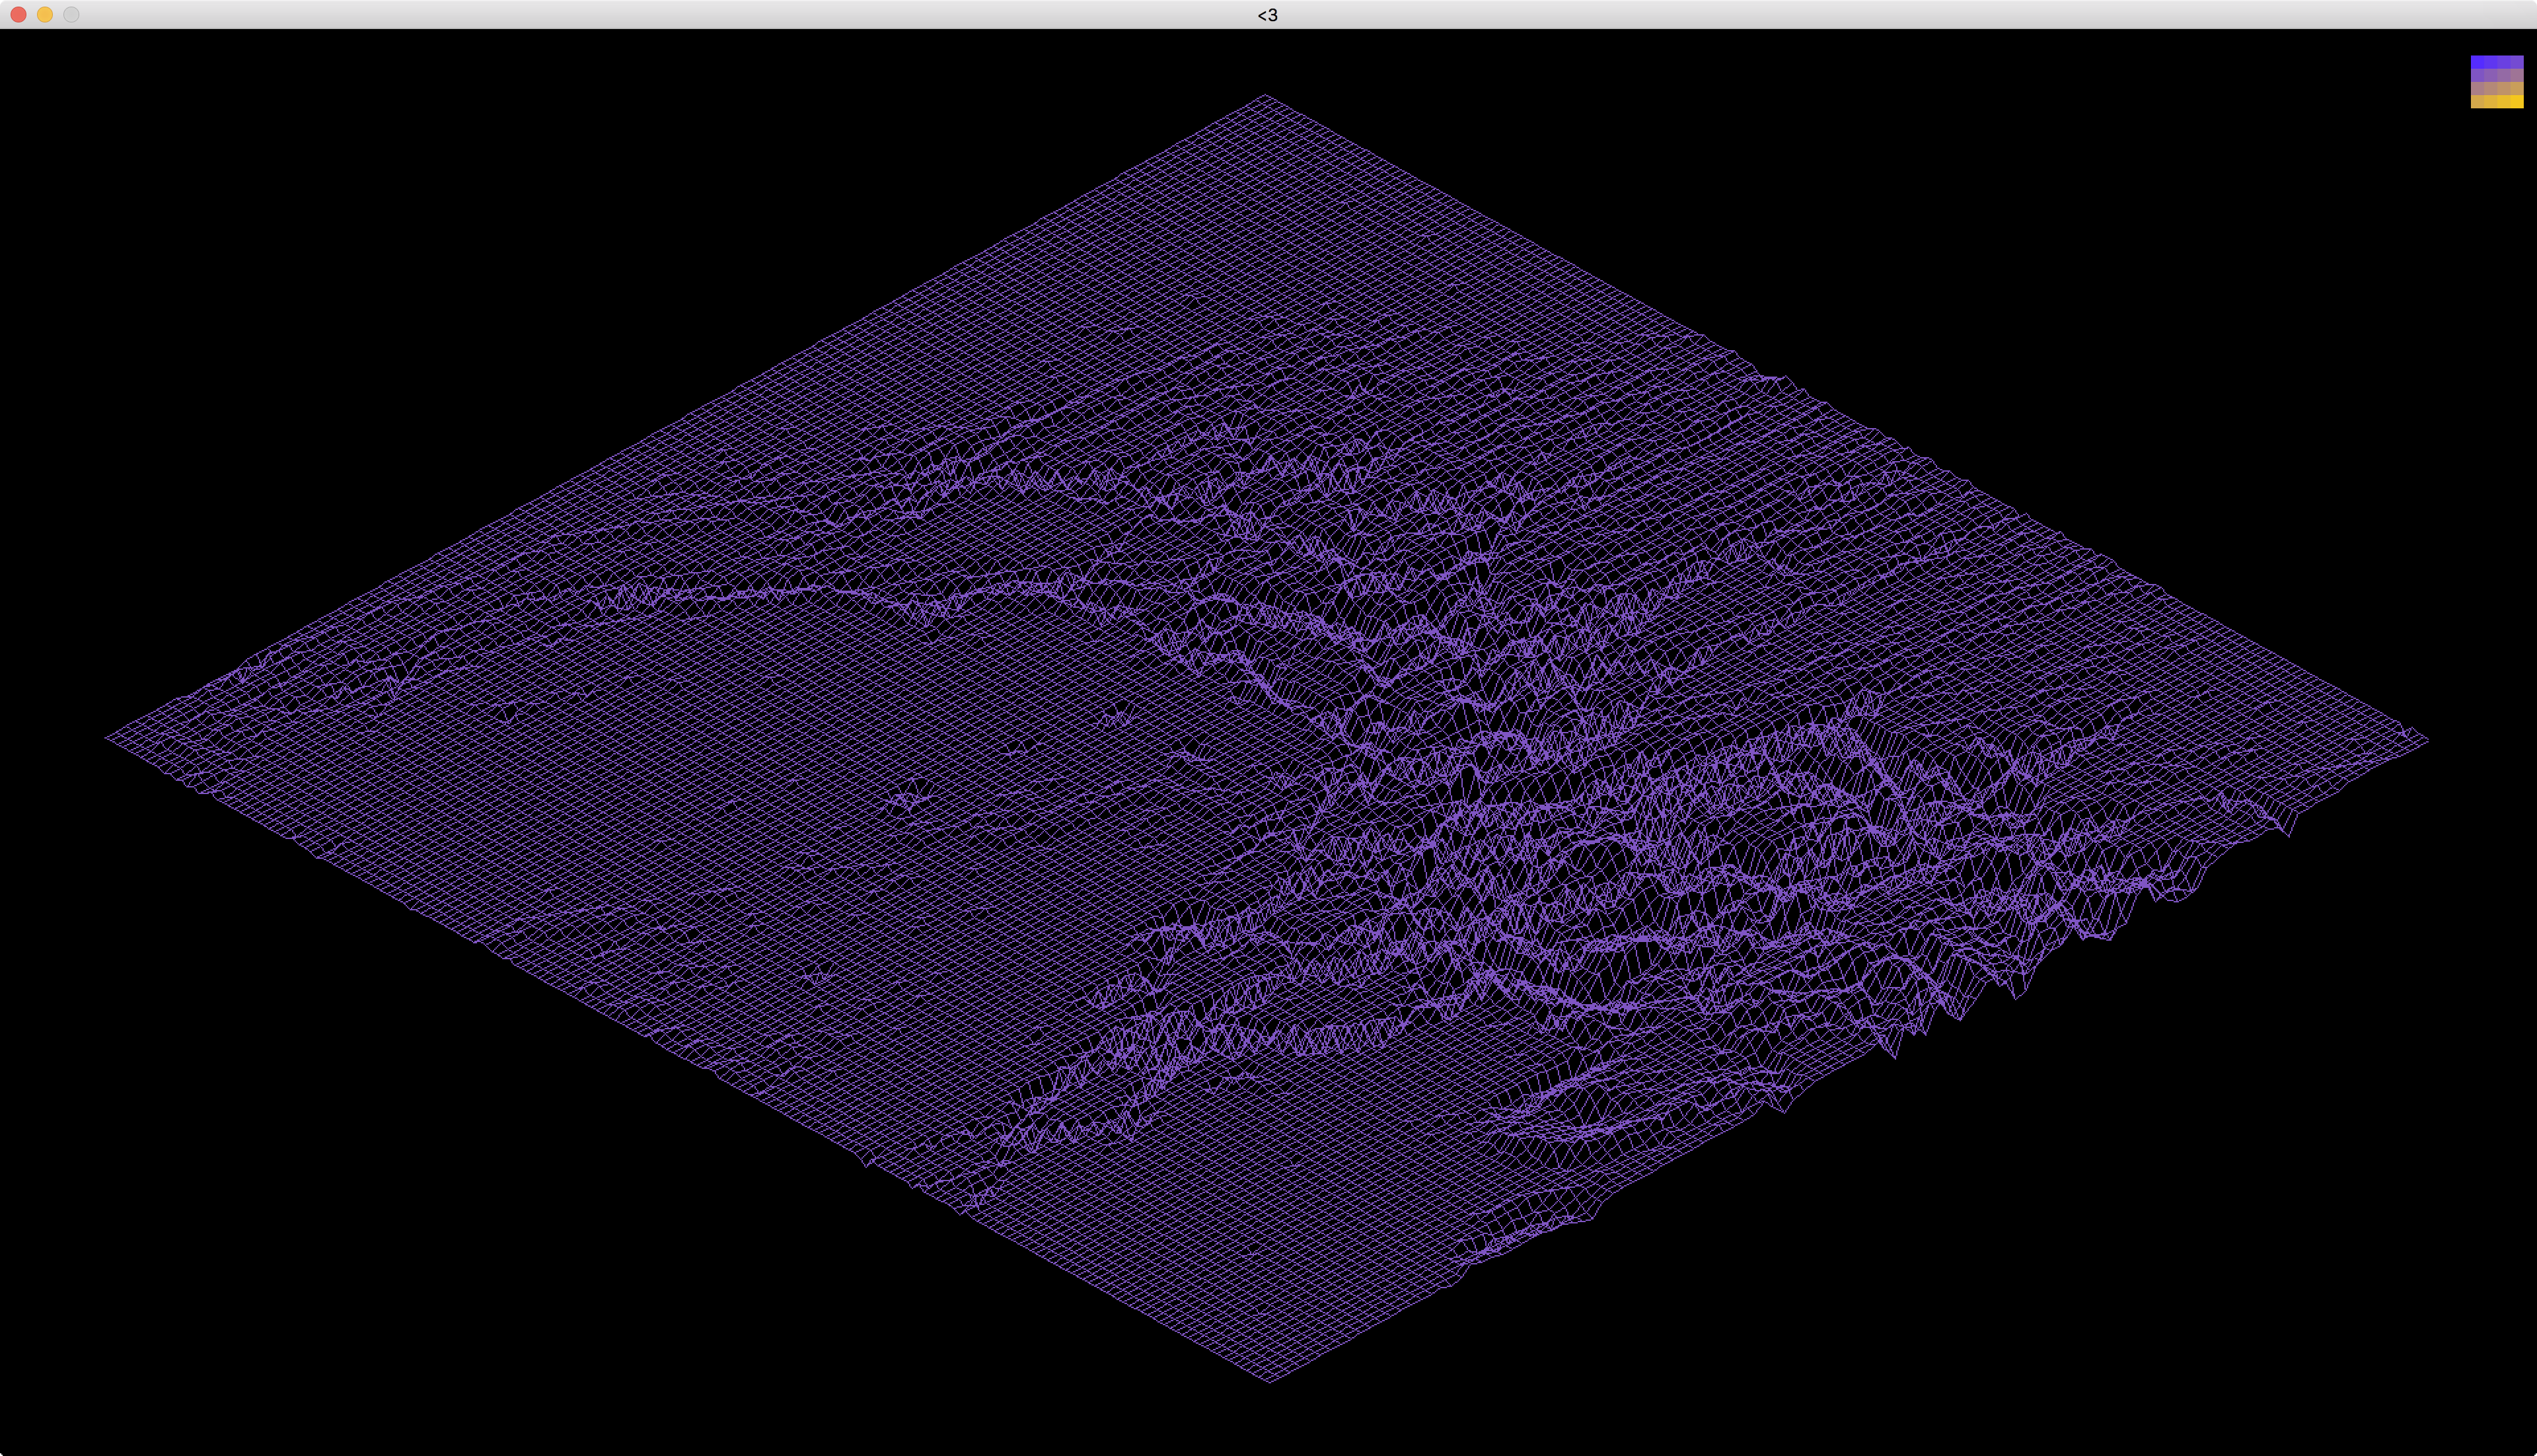Close the <3 window with the red button
The width and height of the screenshot is (2537, 1456).
tap(18, 14)
